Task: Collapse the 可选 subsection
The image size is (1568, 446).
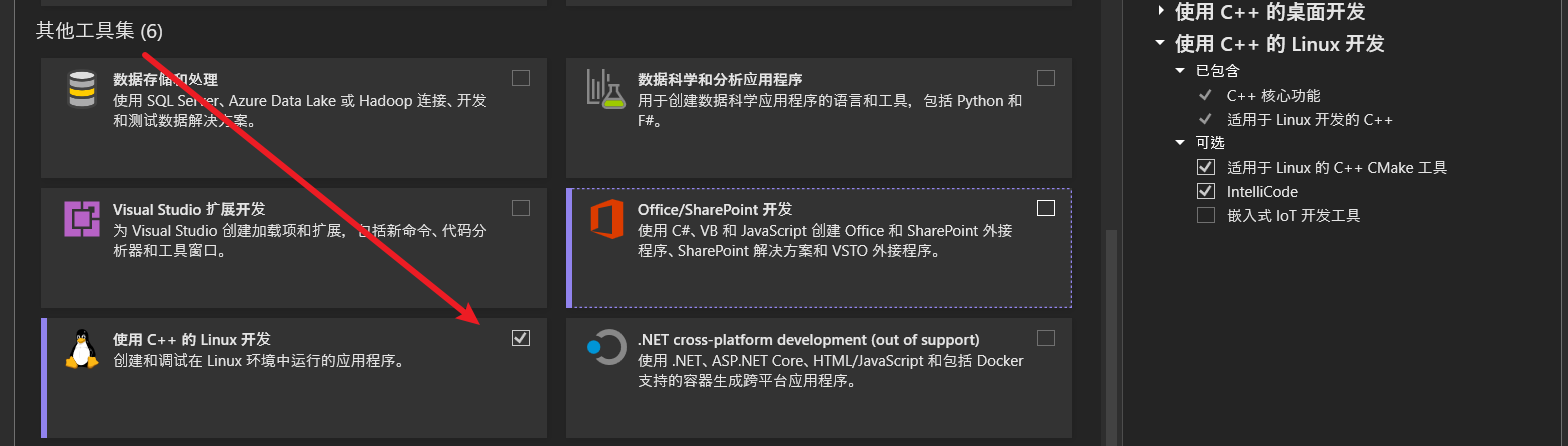Action: pyautogui.click(x=1180, y=143)
